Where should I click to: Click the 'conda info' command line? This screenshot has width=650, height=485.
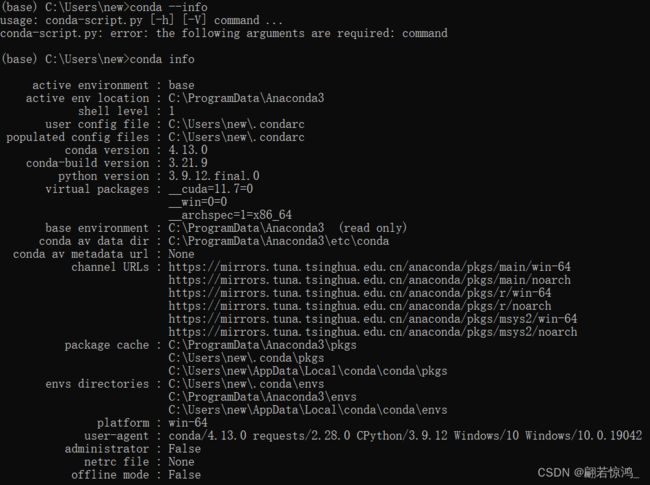click(x=97, y=59)
